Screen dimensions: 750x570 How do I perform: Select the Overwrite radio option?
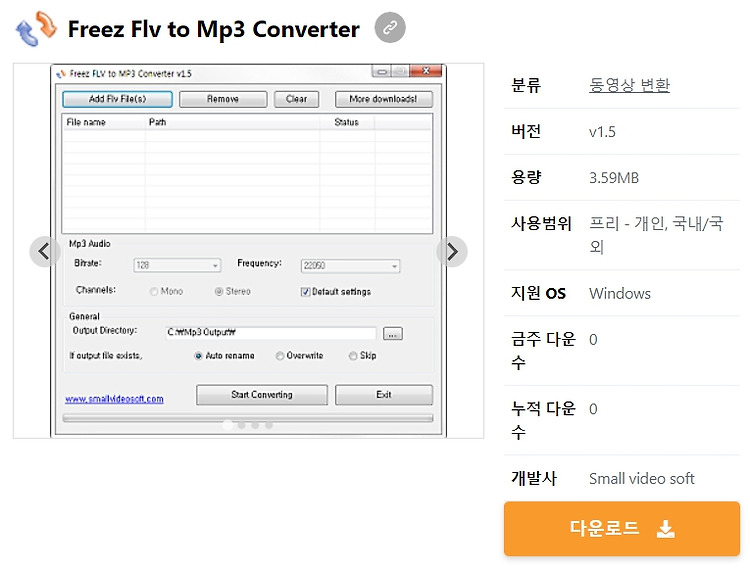tap(280, 356)
